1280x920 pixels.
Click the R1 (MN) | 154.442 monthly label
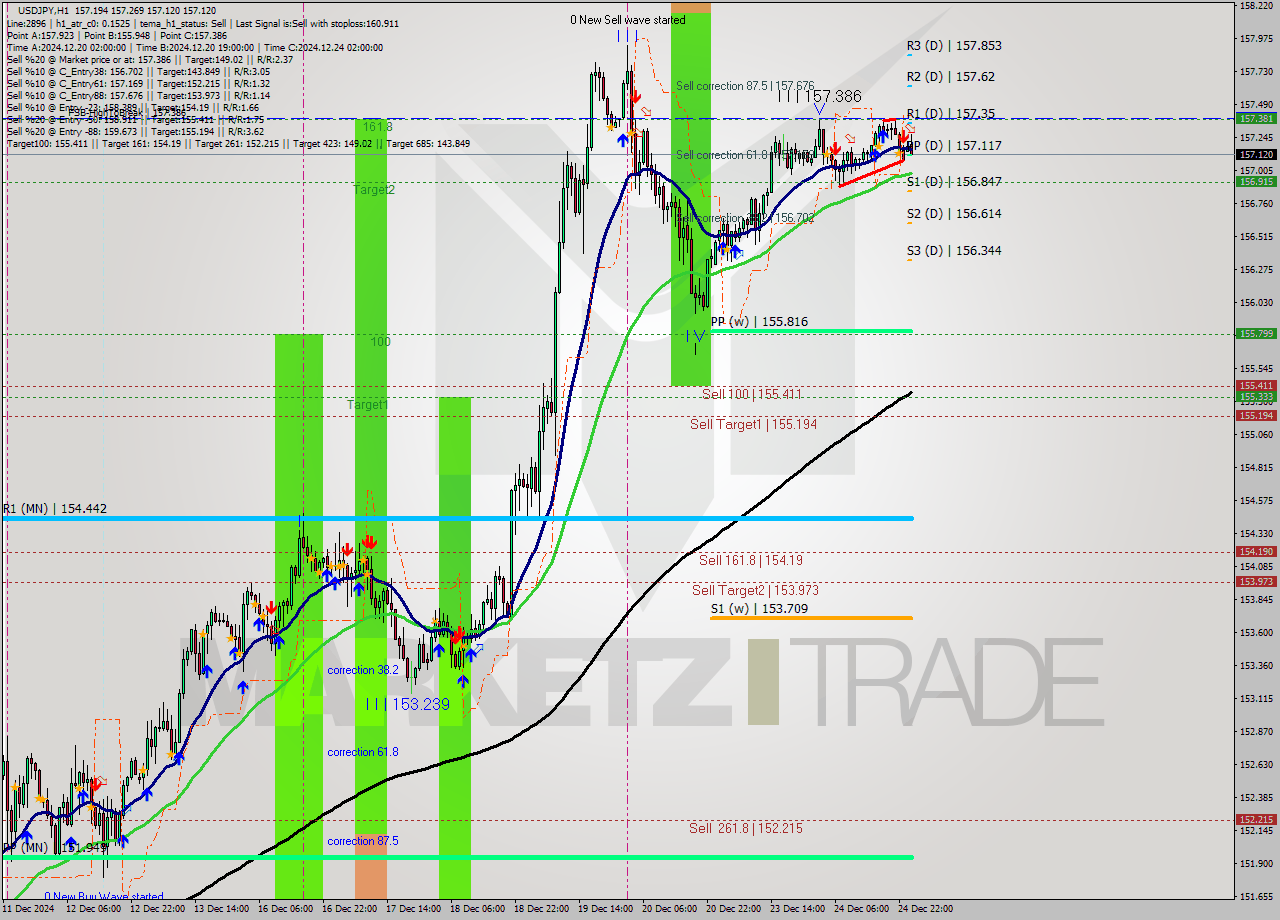pyautogui.click(x=54, y=509)
